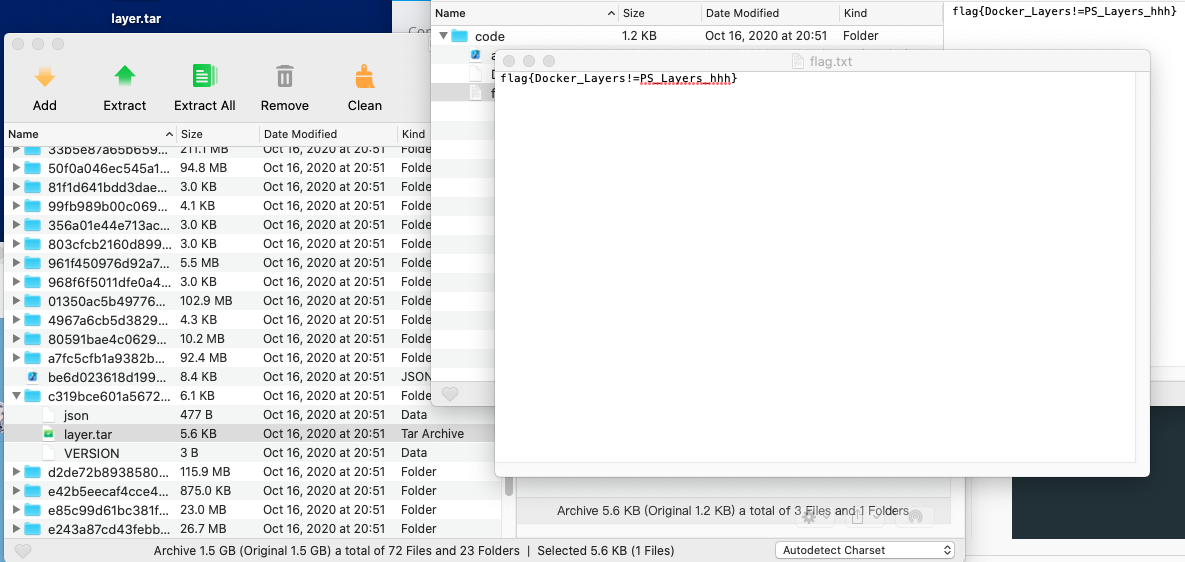Collapse the c319bce601a5672 folder
1185x562 pixels.
[17, 396]
